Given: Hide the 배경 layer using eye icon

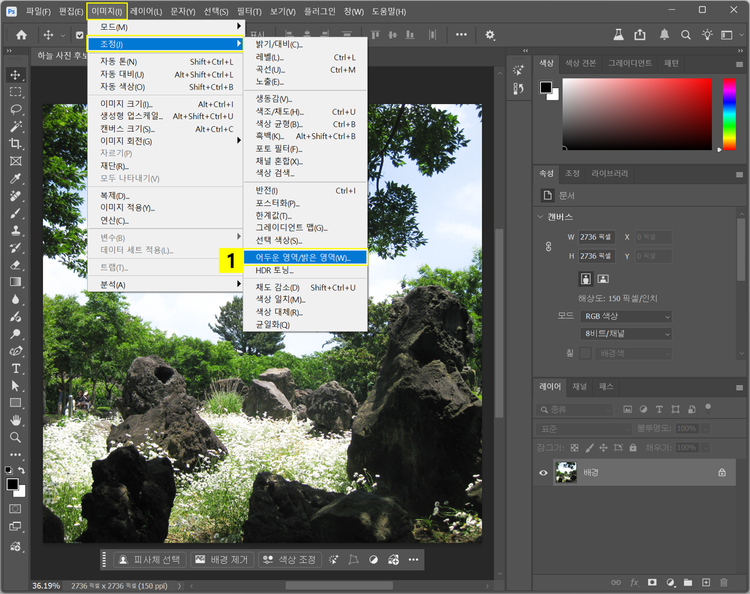Looking at the screenshot, I should (x=544, y=472).
